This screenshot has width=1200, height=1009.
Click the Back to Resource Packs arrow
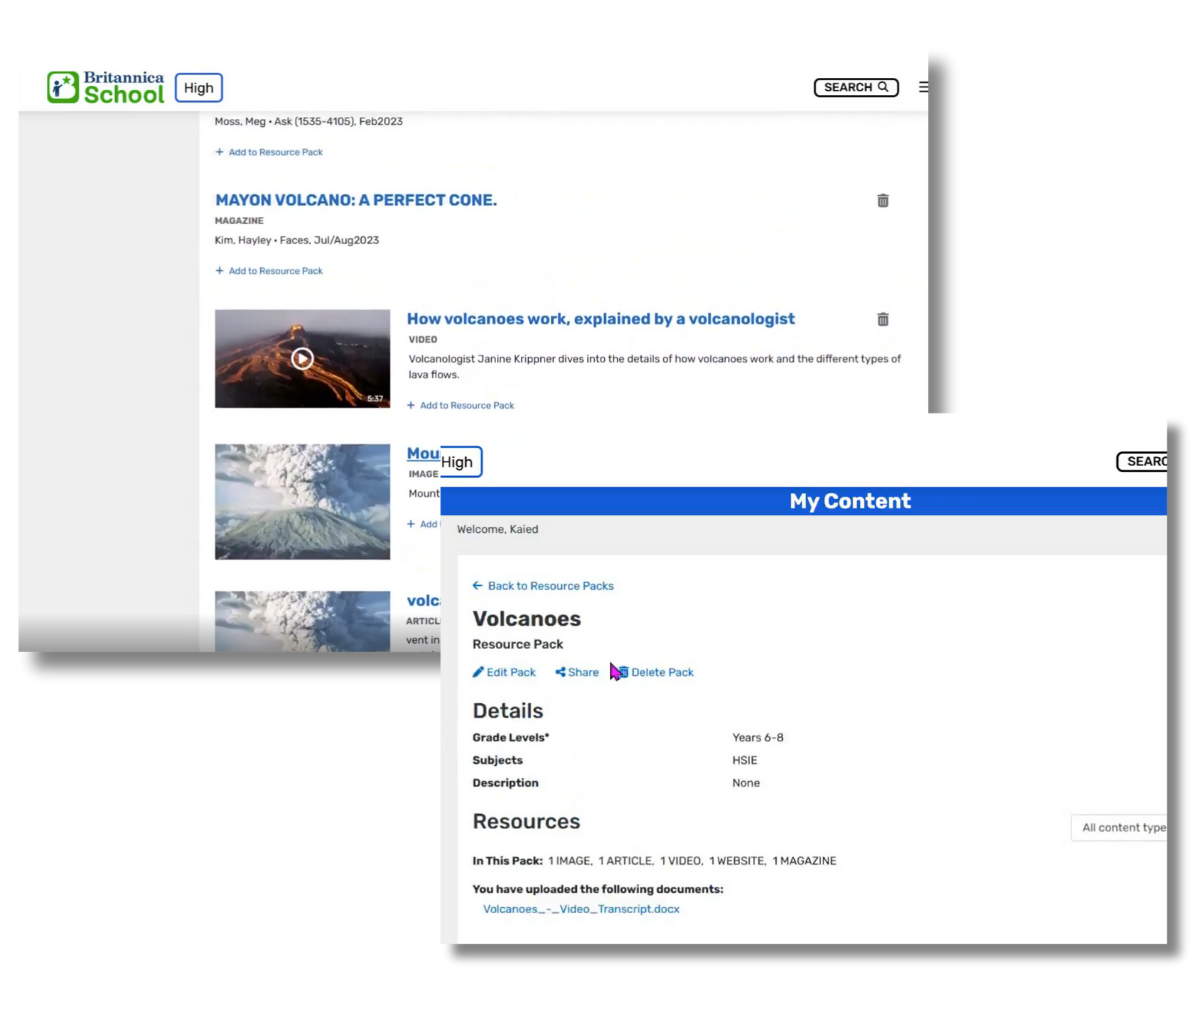[x=478, y=586]
